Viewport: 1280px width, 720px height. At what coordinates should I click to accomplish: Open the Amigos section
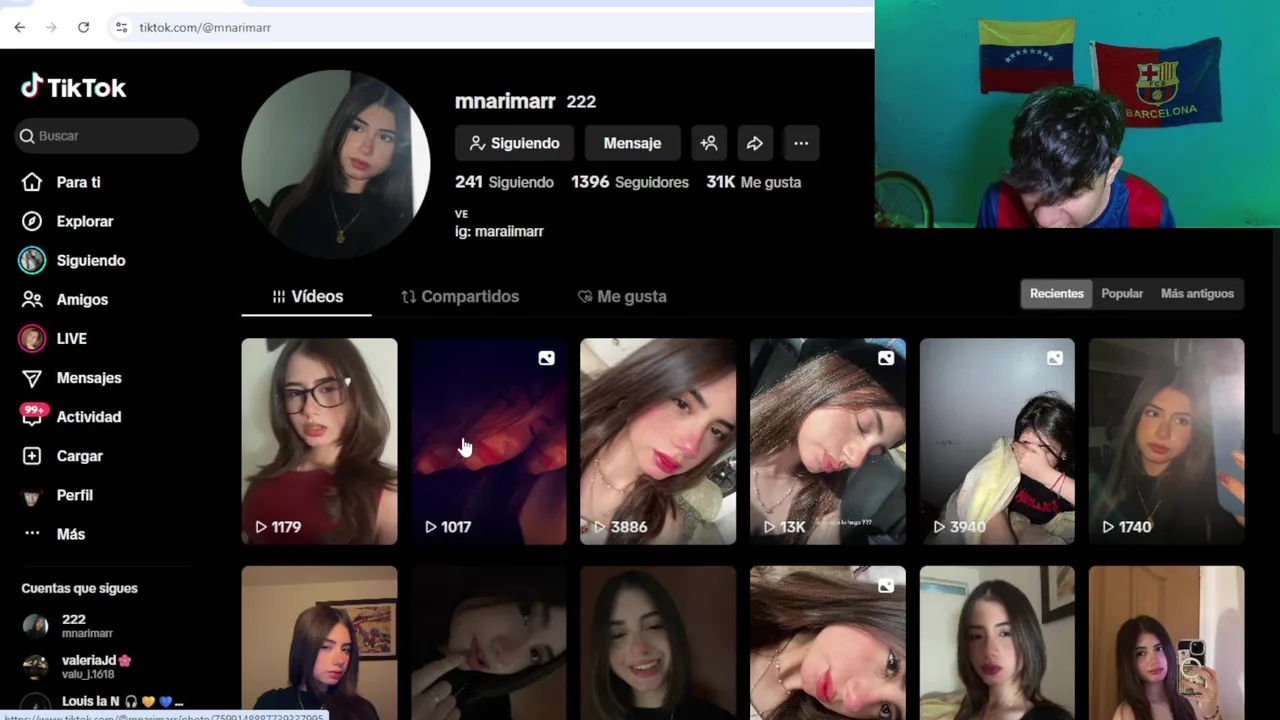click(66, 299)
